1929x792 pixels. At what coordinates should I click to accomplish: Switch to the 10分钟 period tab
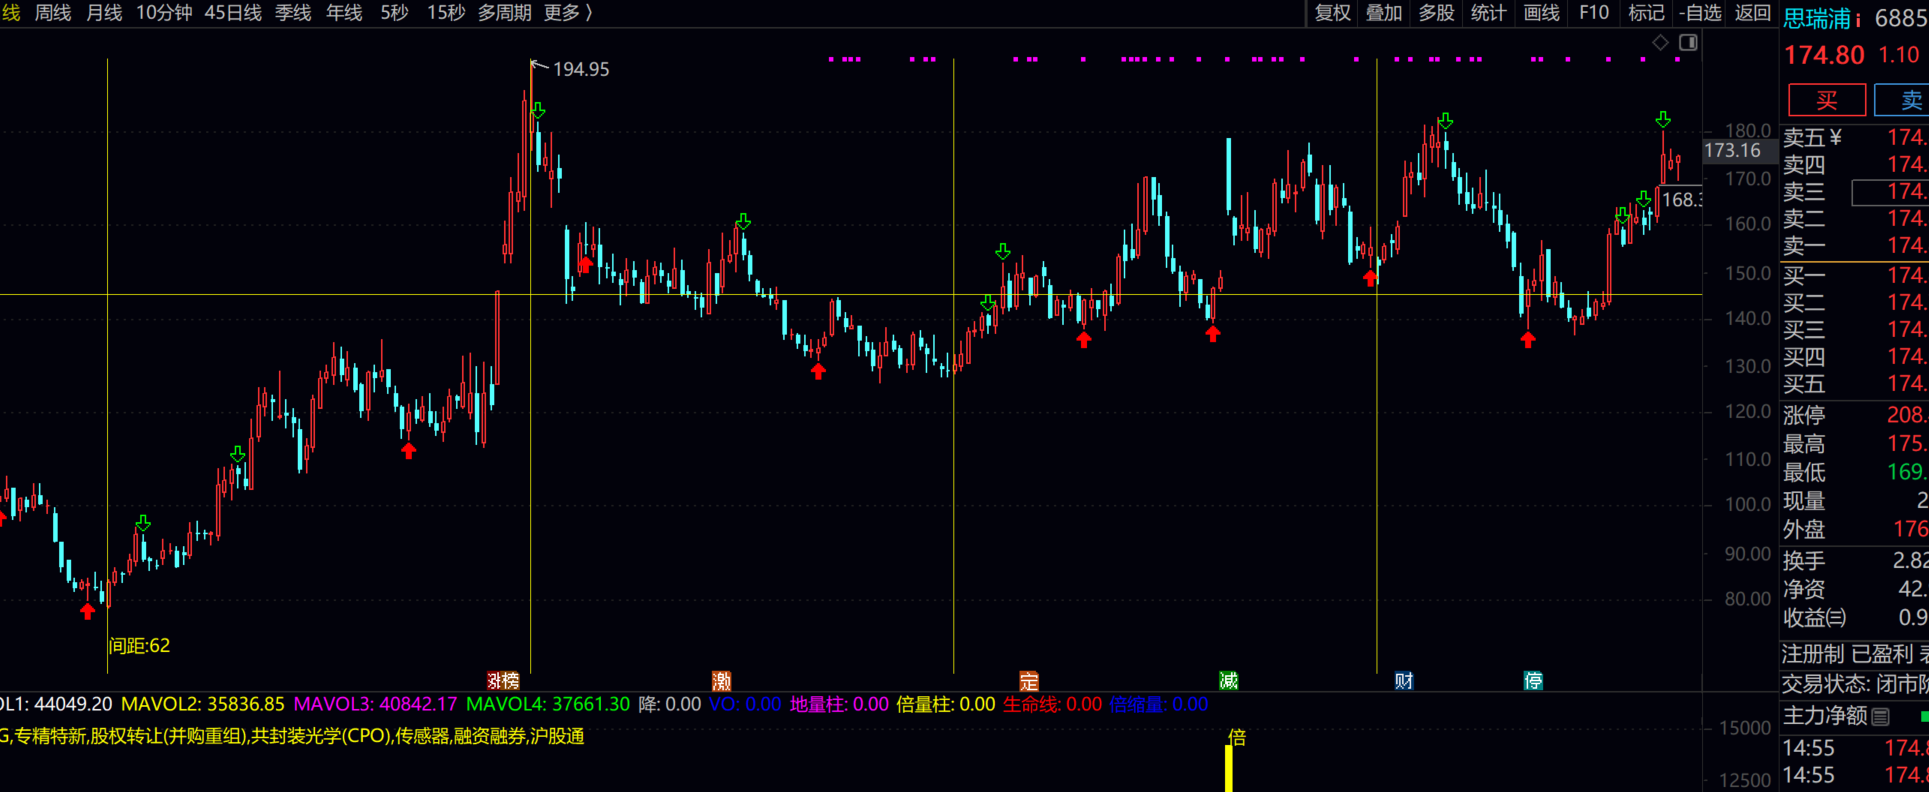point(164,13)
